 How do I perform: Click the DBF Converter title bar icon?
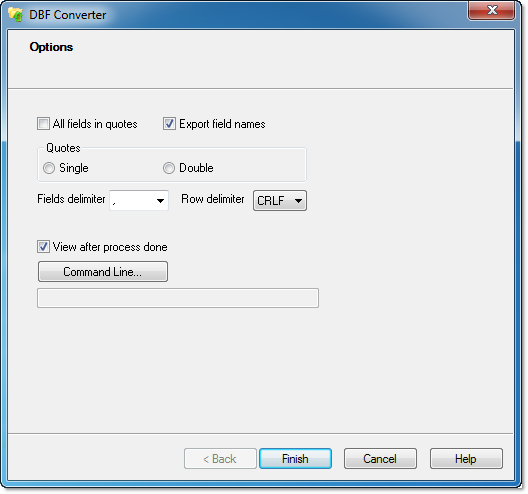click(x=15, y=15)
